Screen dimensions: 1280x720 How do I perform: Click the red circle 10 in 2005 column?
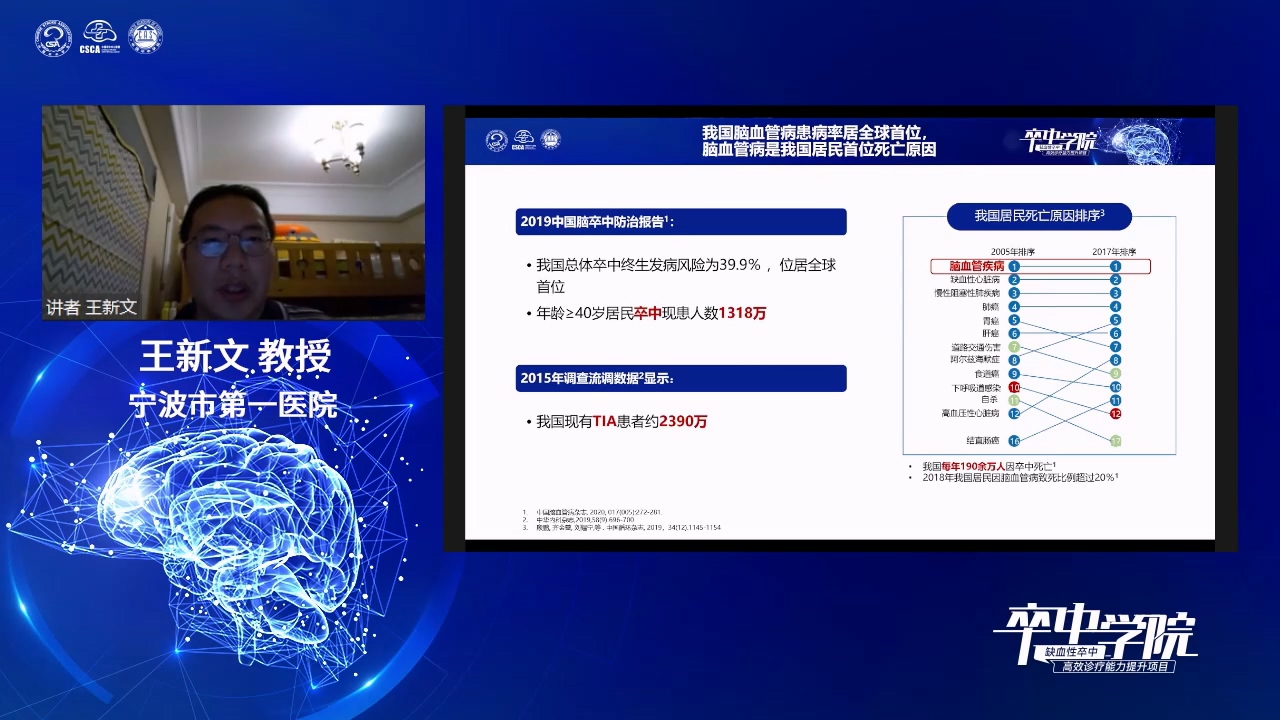1014,387
